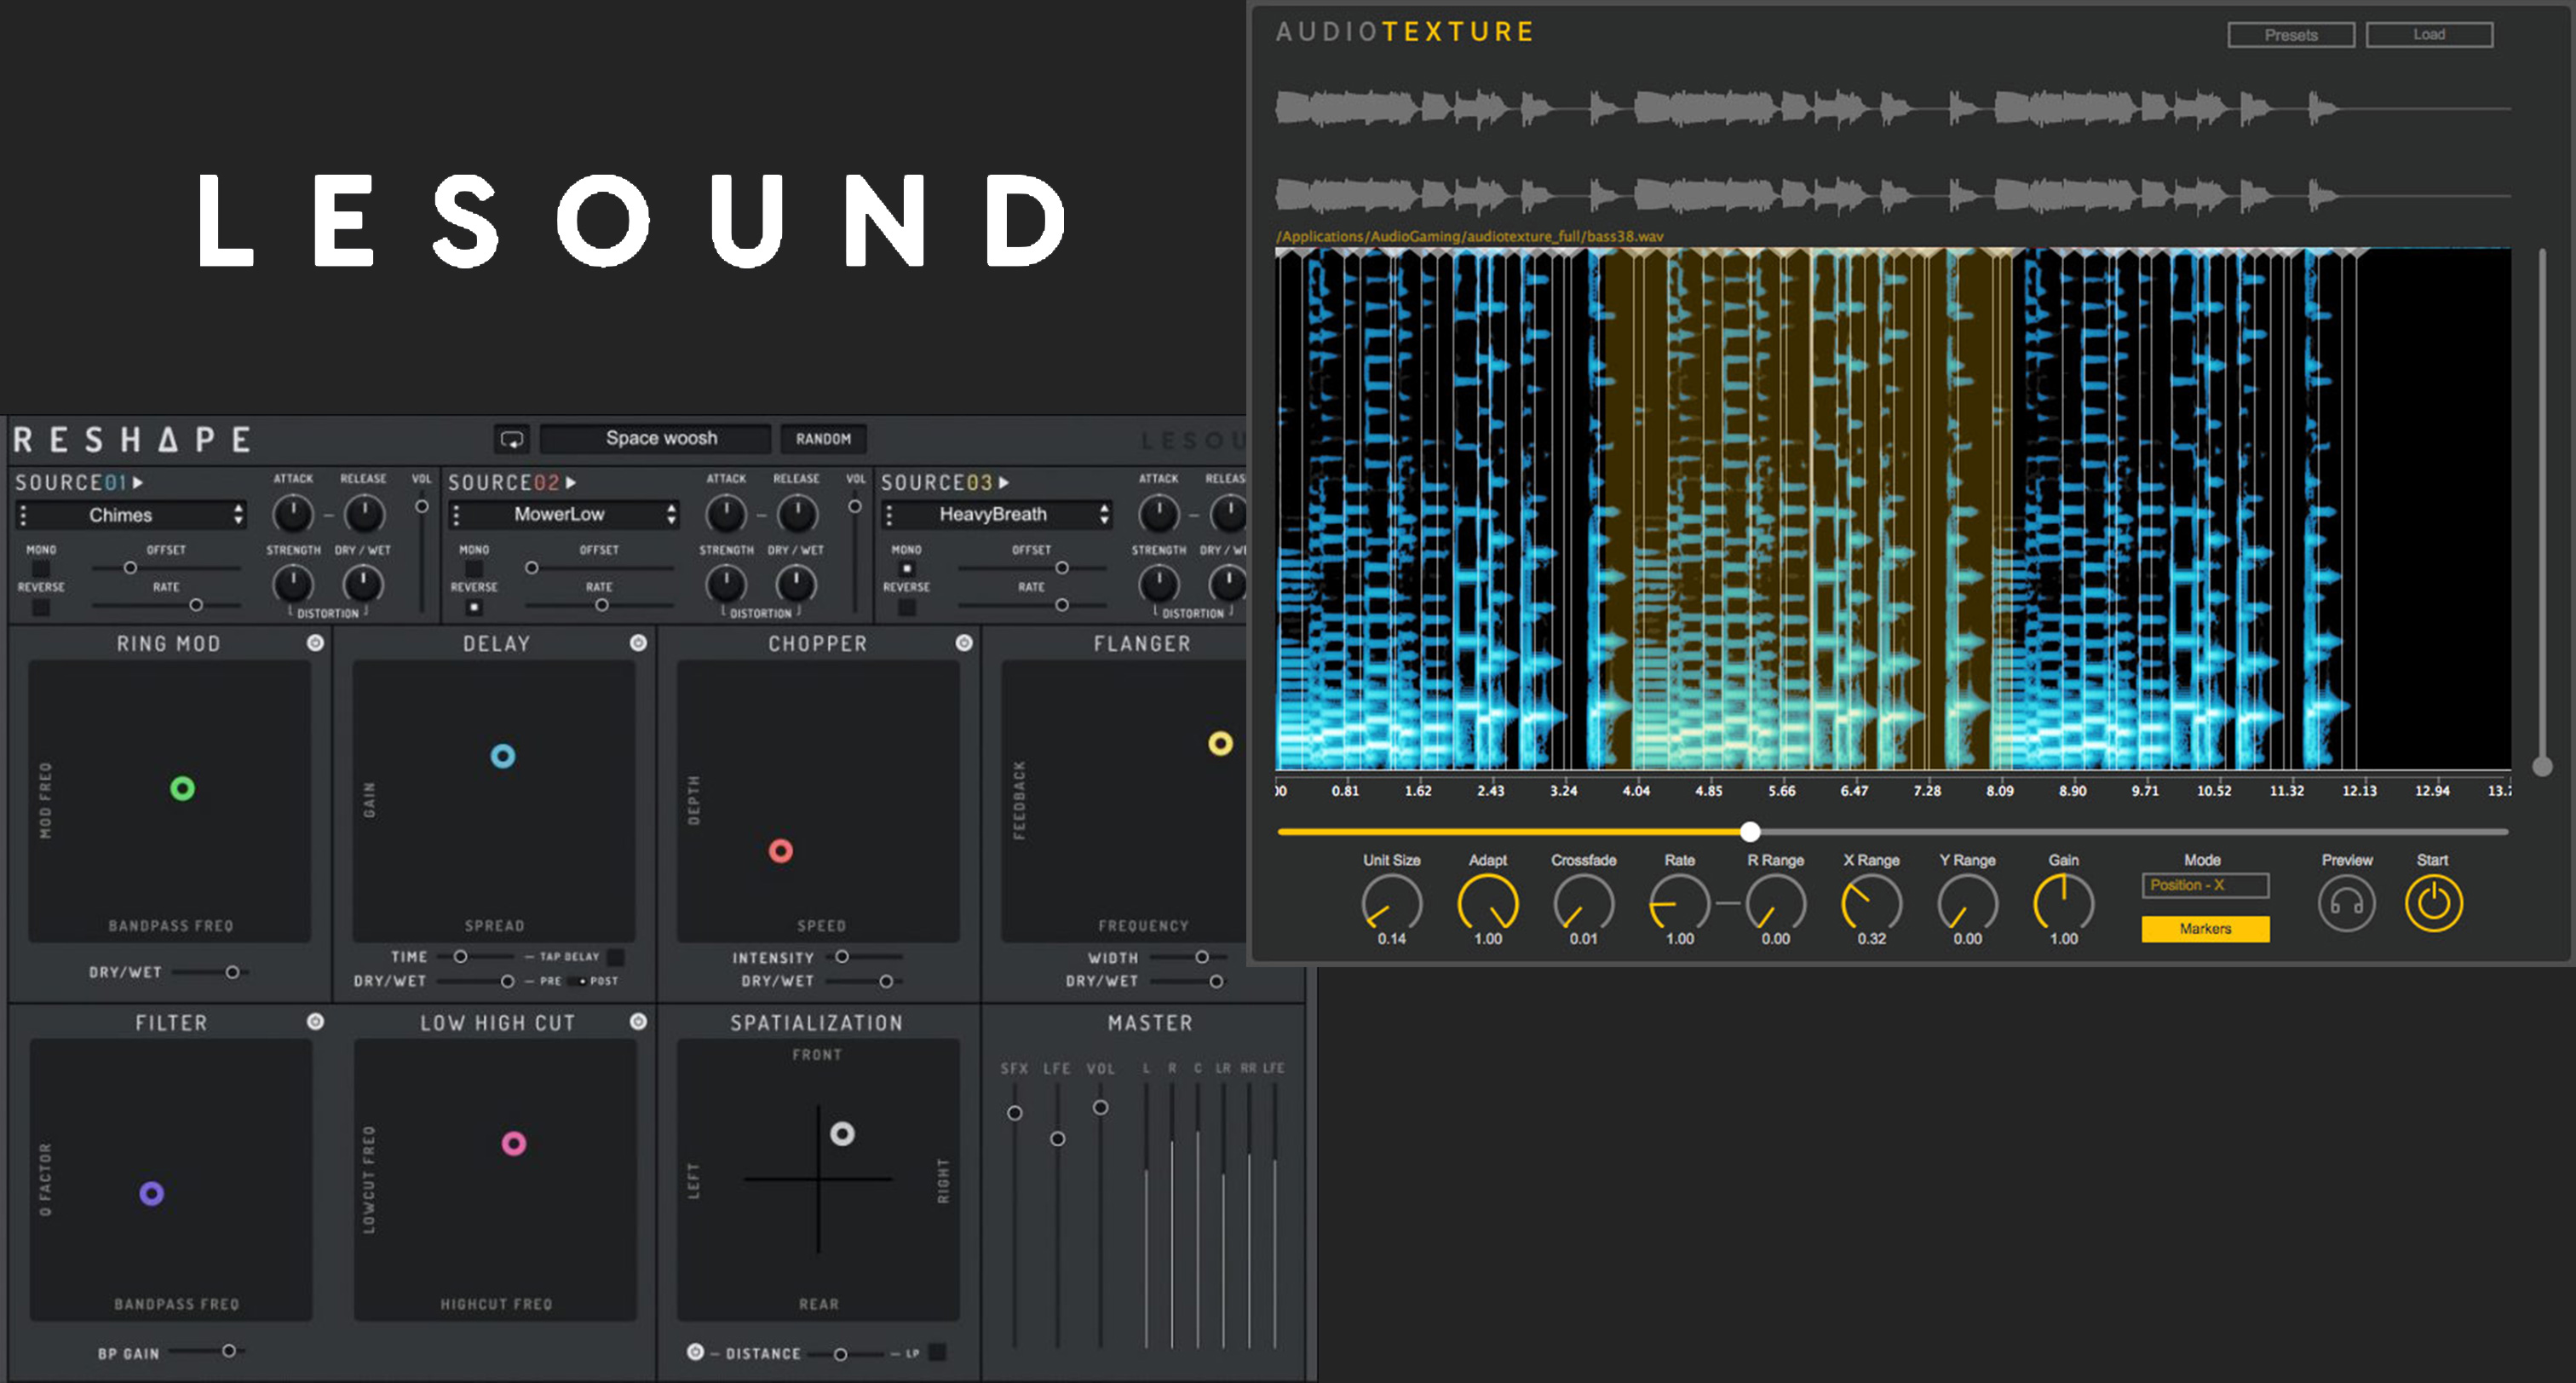Click the Source 01 Offset slider handle

(130, 568)
